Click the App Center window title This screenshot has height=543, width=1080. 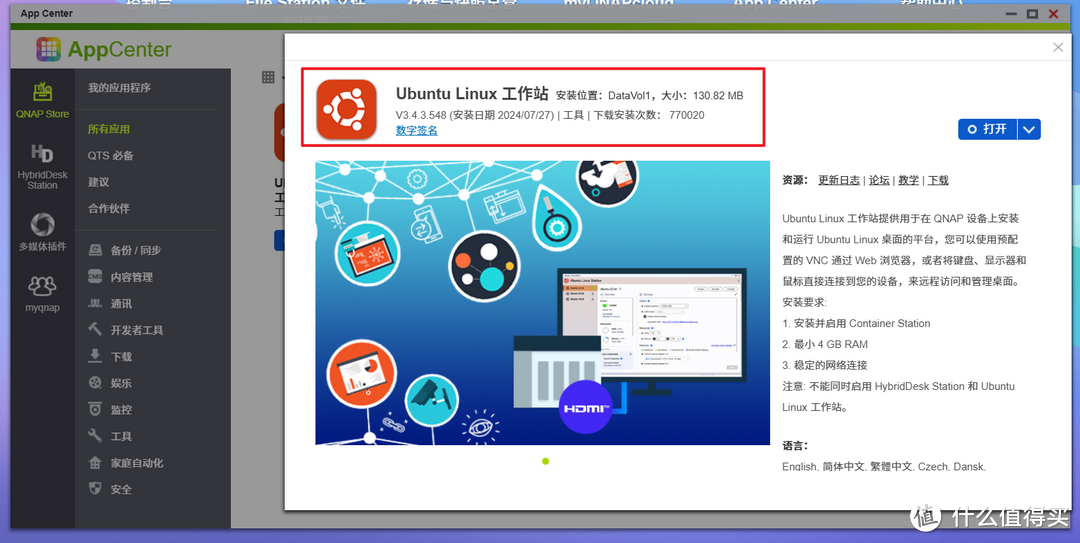46,13
